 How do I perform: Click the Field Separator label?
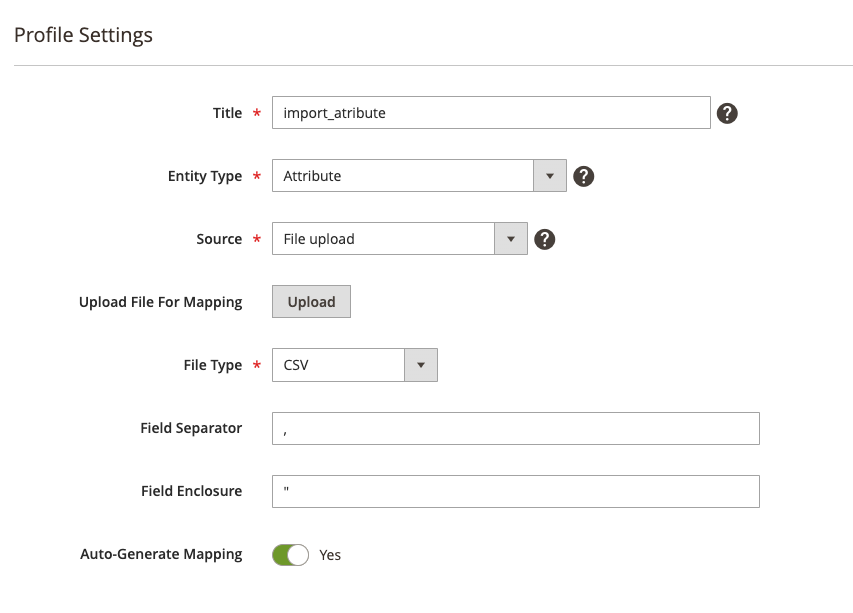(x=191, y=428)
